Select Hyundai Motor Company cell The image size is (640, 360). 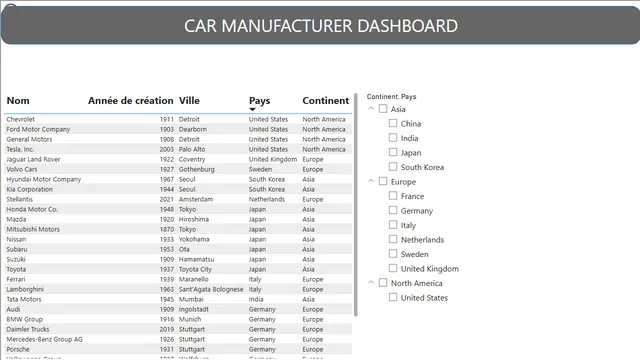44,179
